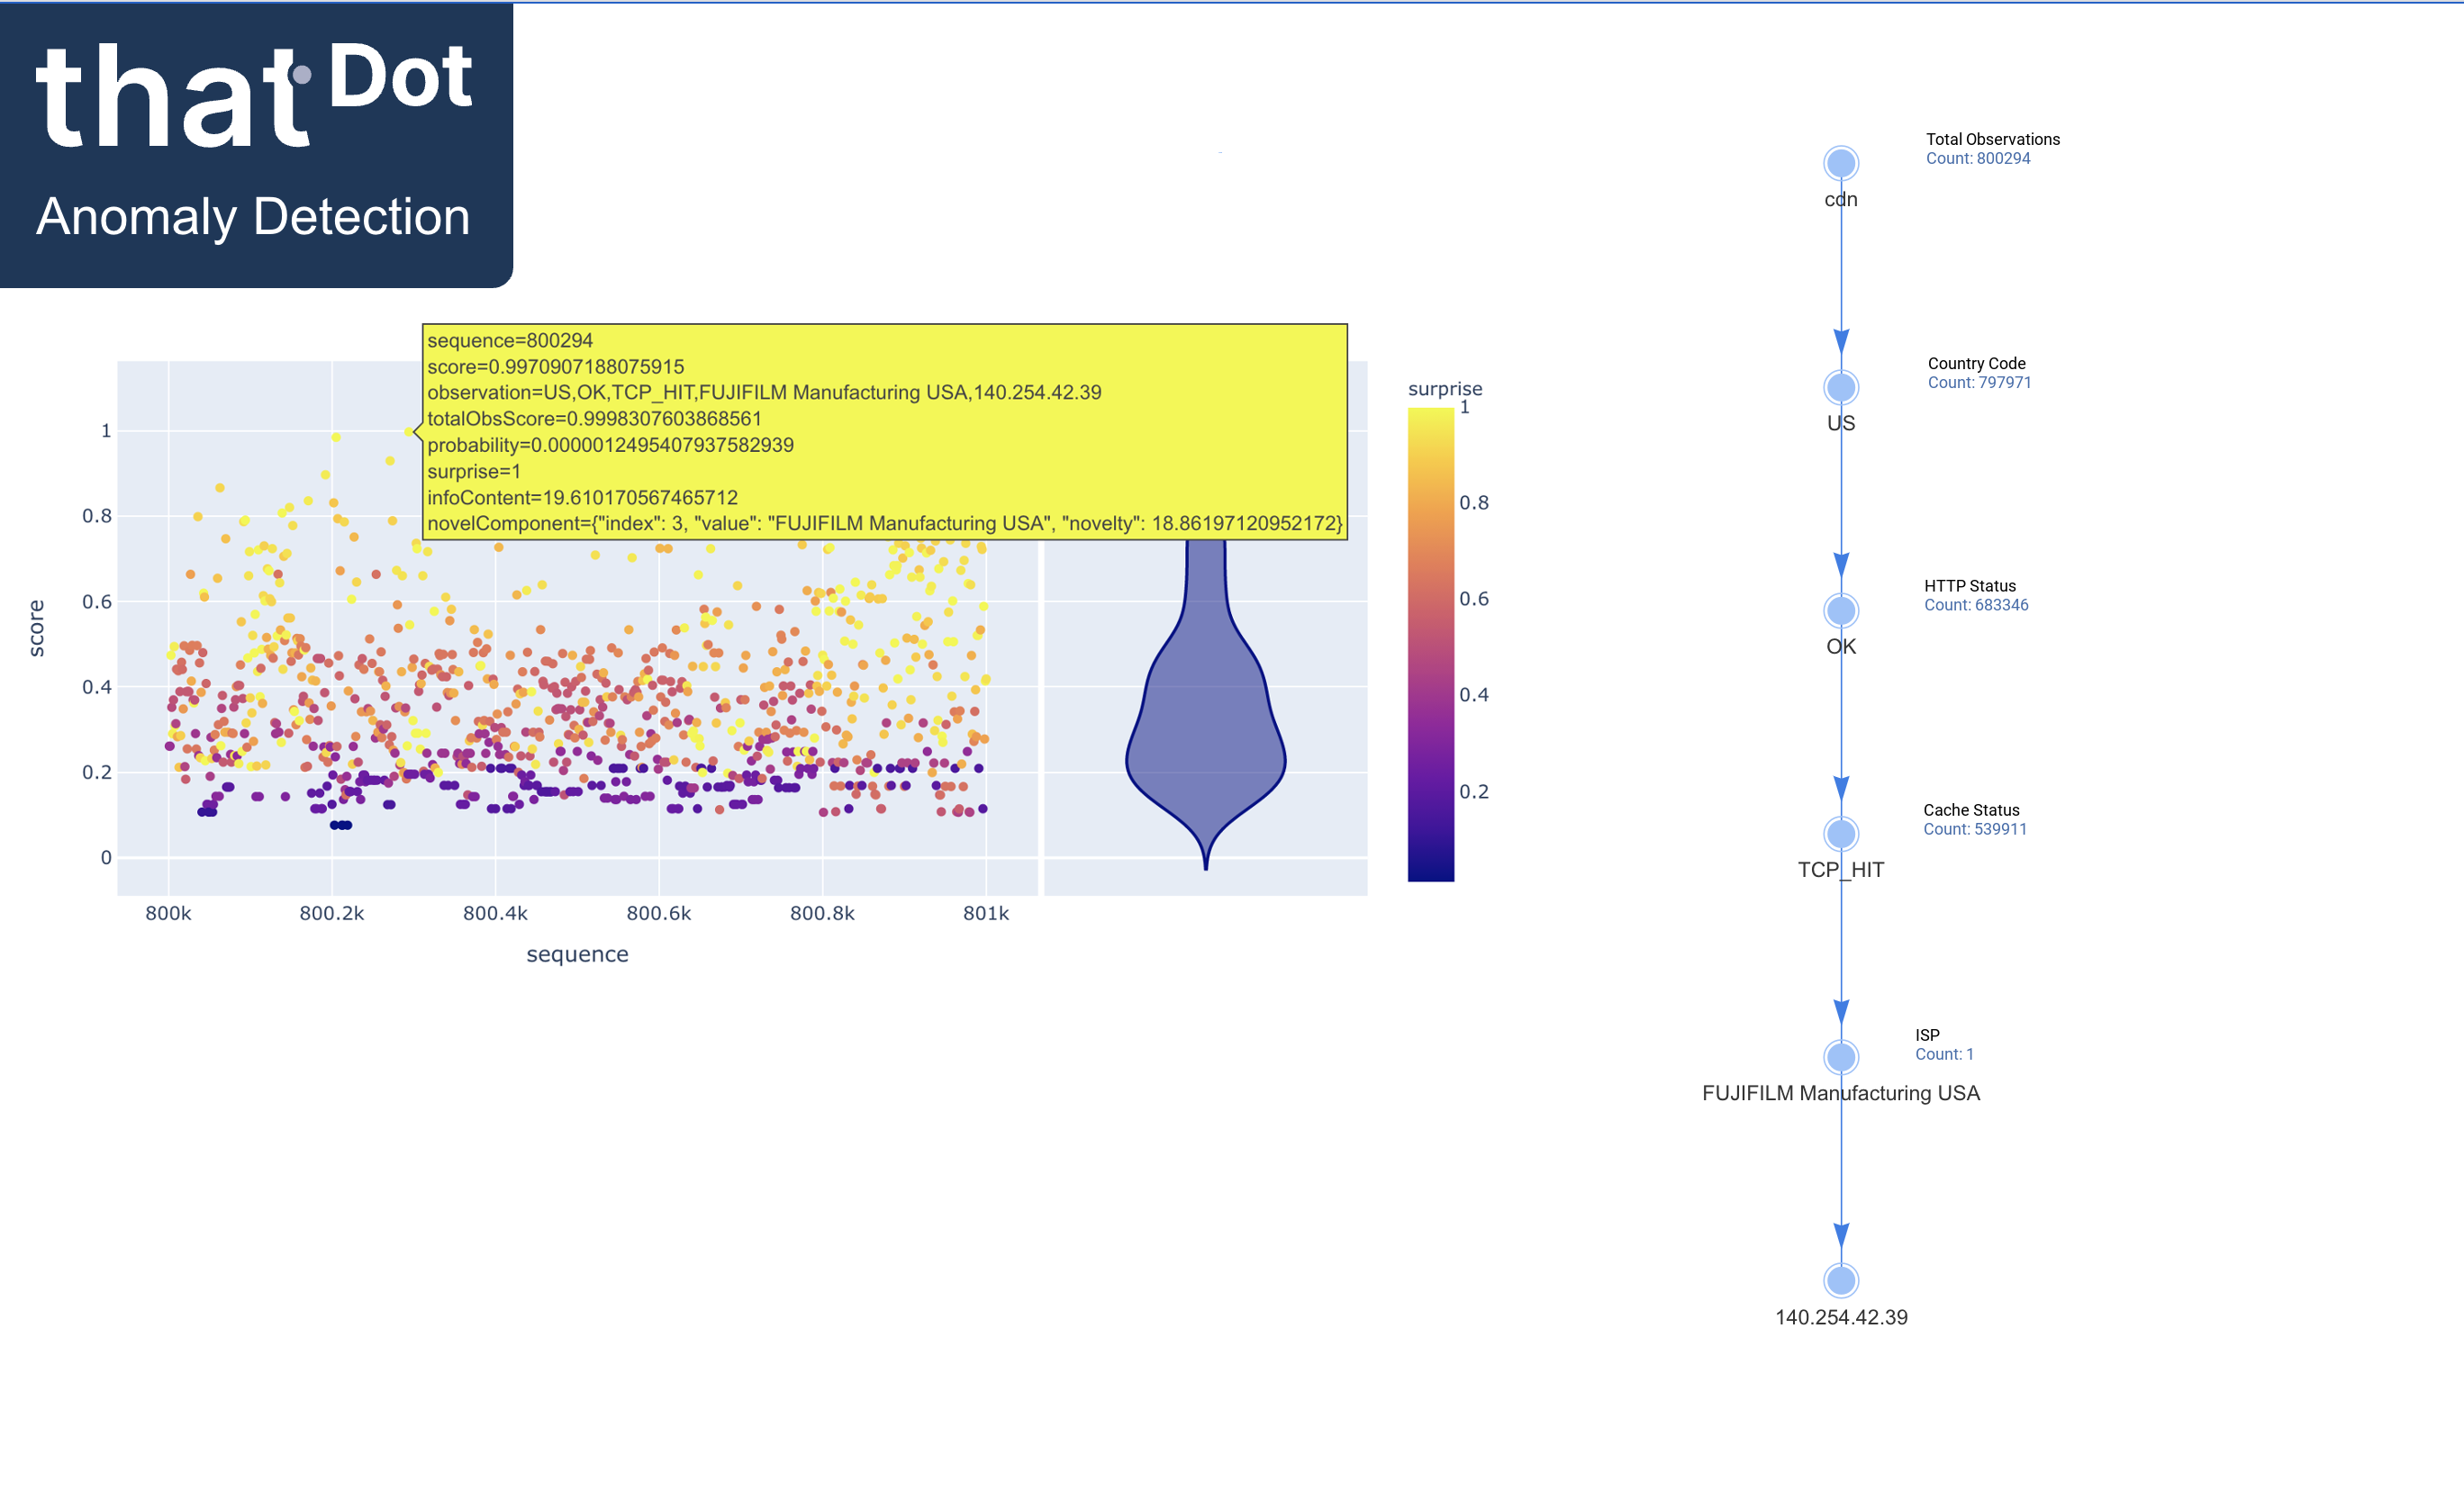The height and width of the screenshot is (1500, 2464).
Task: Select the cdn root node circle
Action: (x=1840, y=162)
